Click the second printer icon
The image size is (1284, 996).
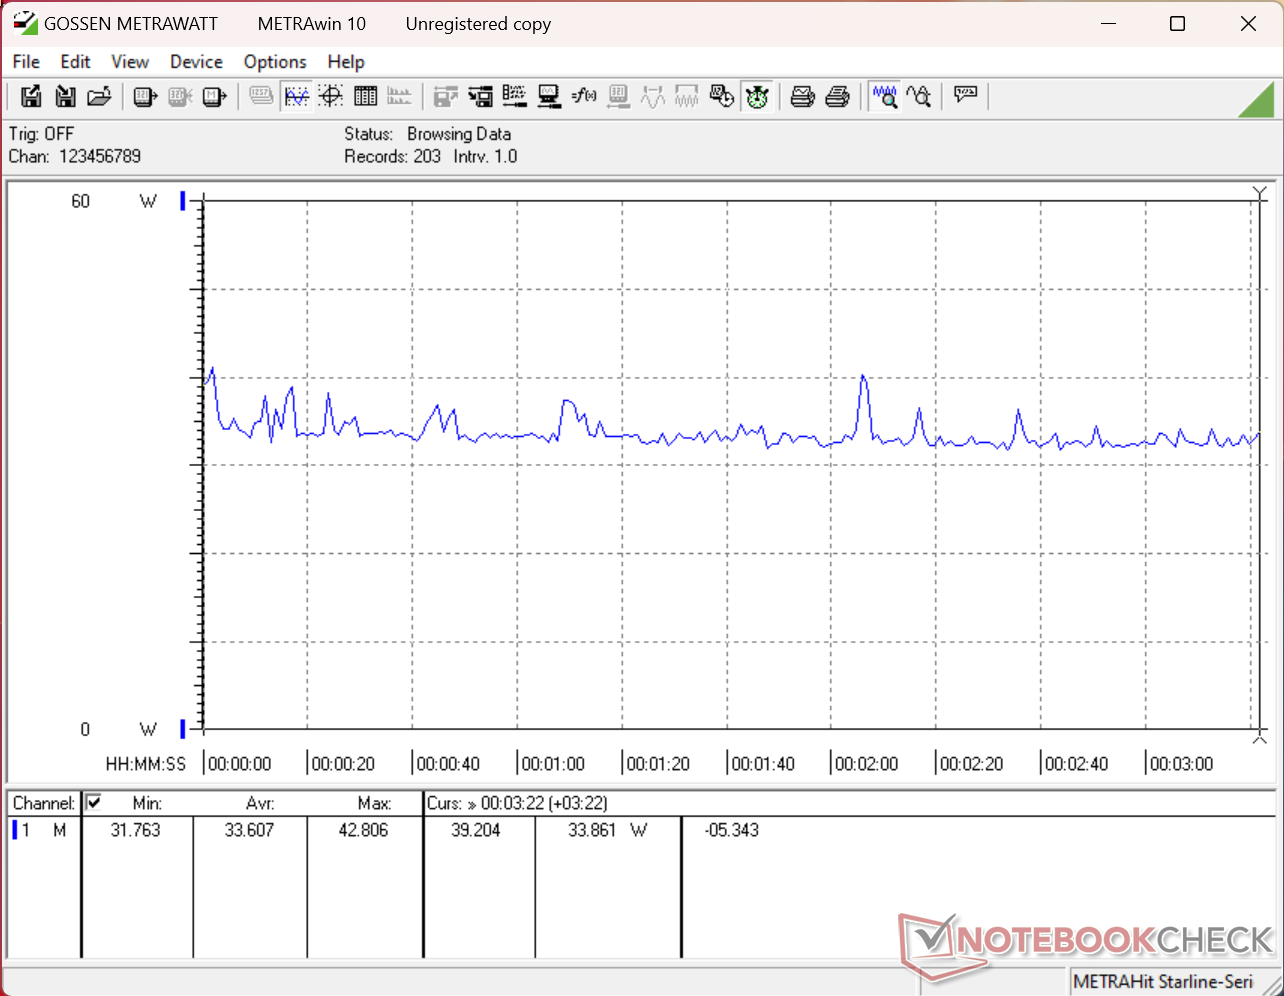(x=838, y=97)
